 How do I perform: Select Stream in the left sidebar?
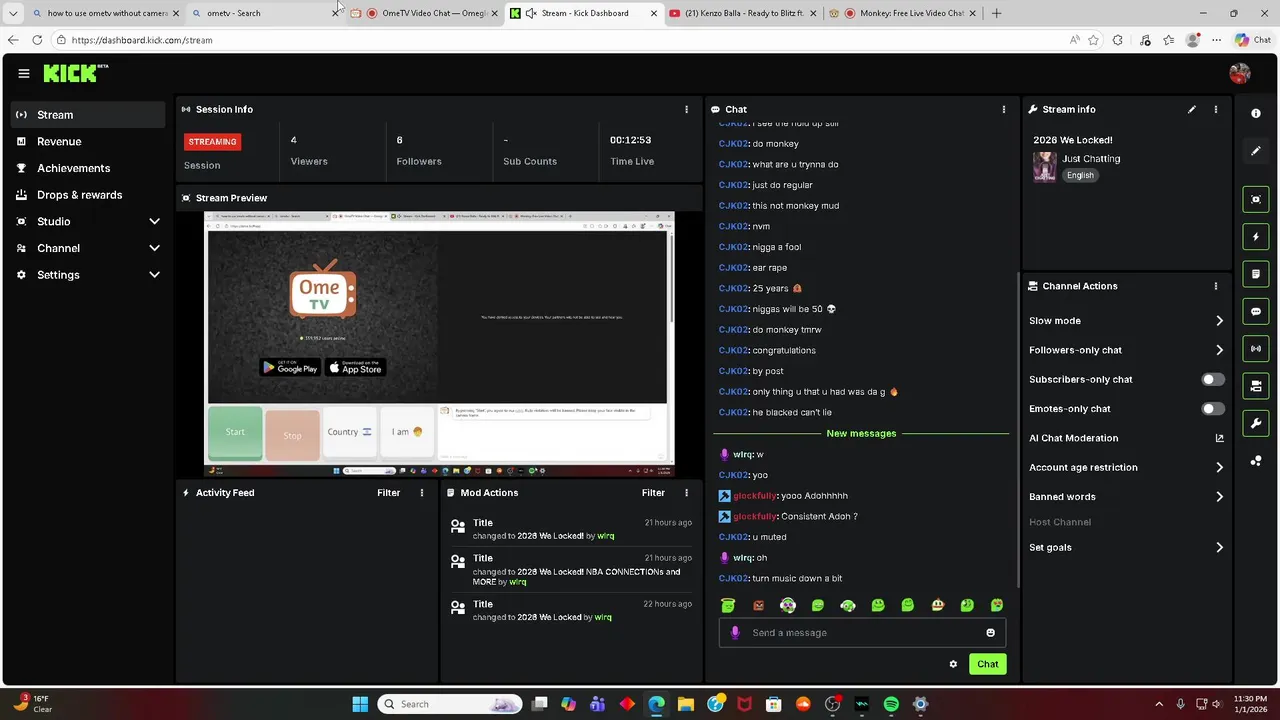pos(88,115)
